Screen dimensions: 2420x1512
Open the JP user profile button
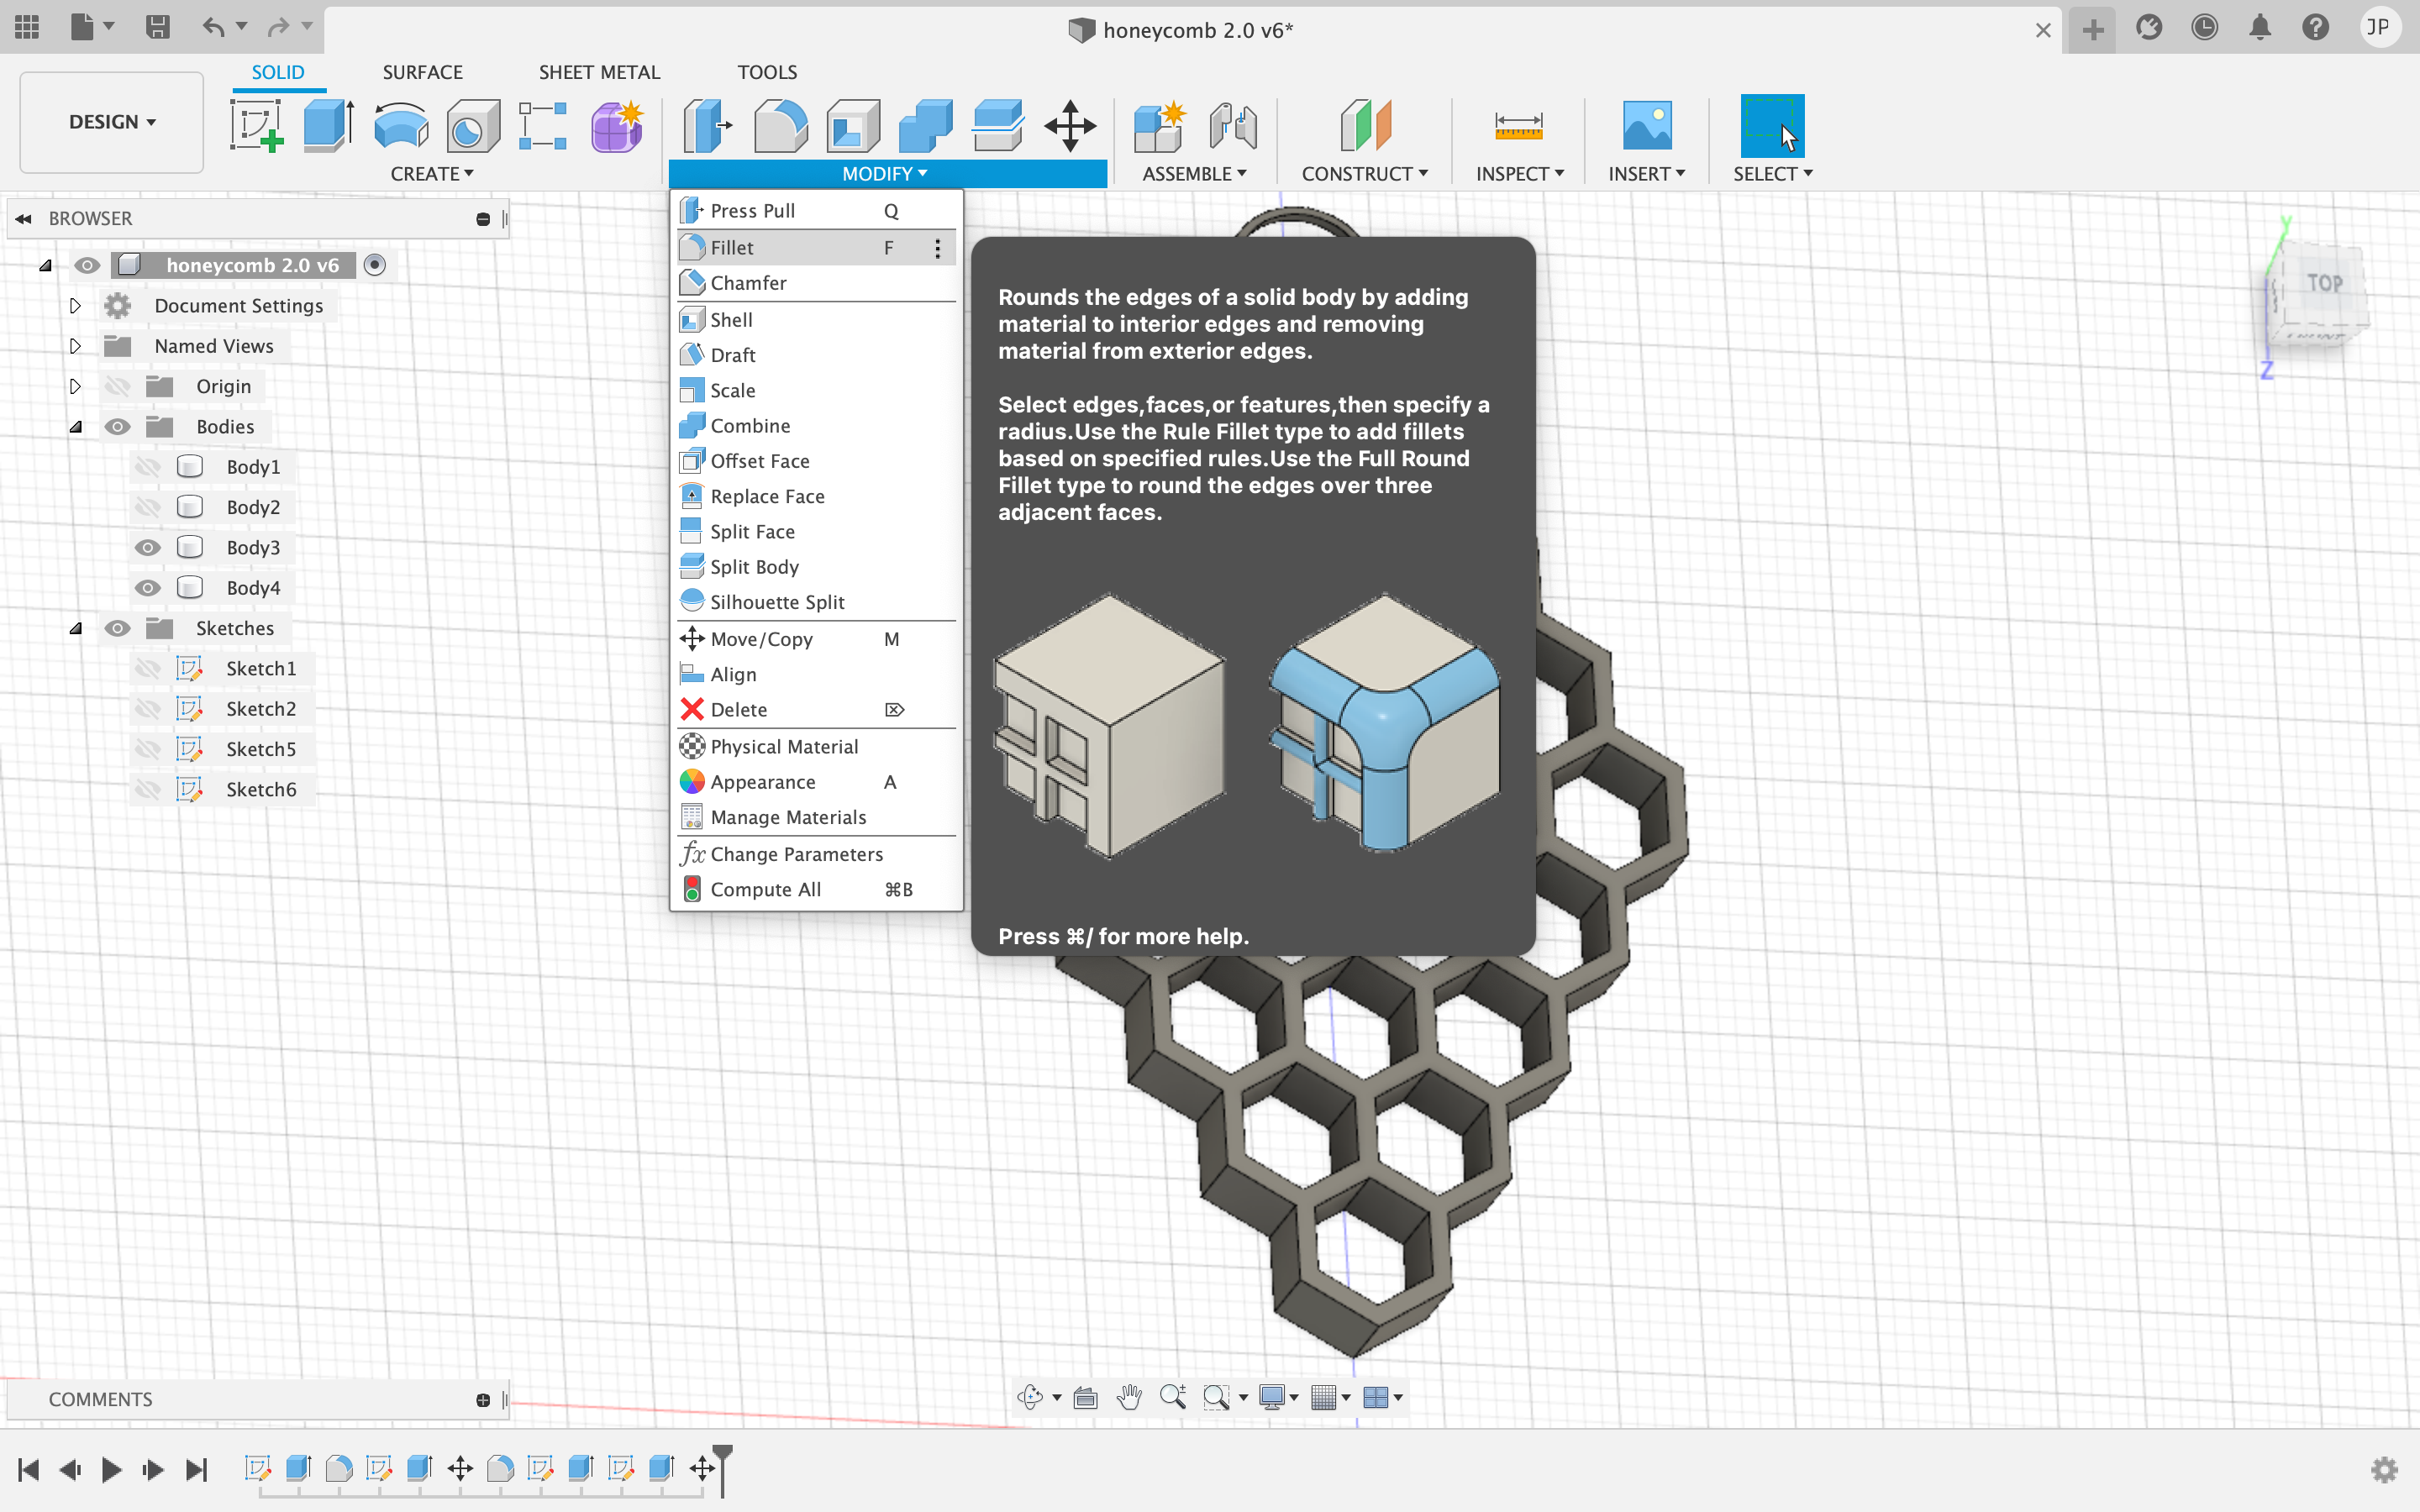[x=2379, y=28]
